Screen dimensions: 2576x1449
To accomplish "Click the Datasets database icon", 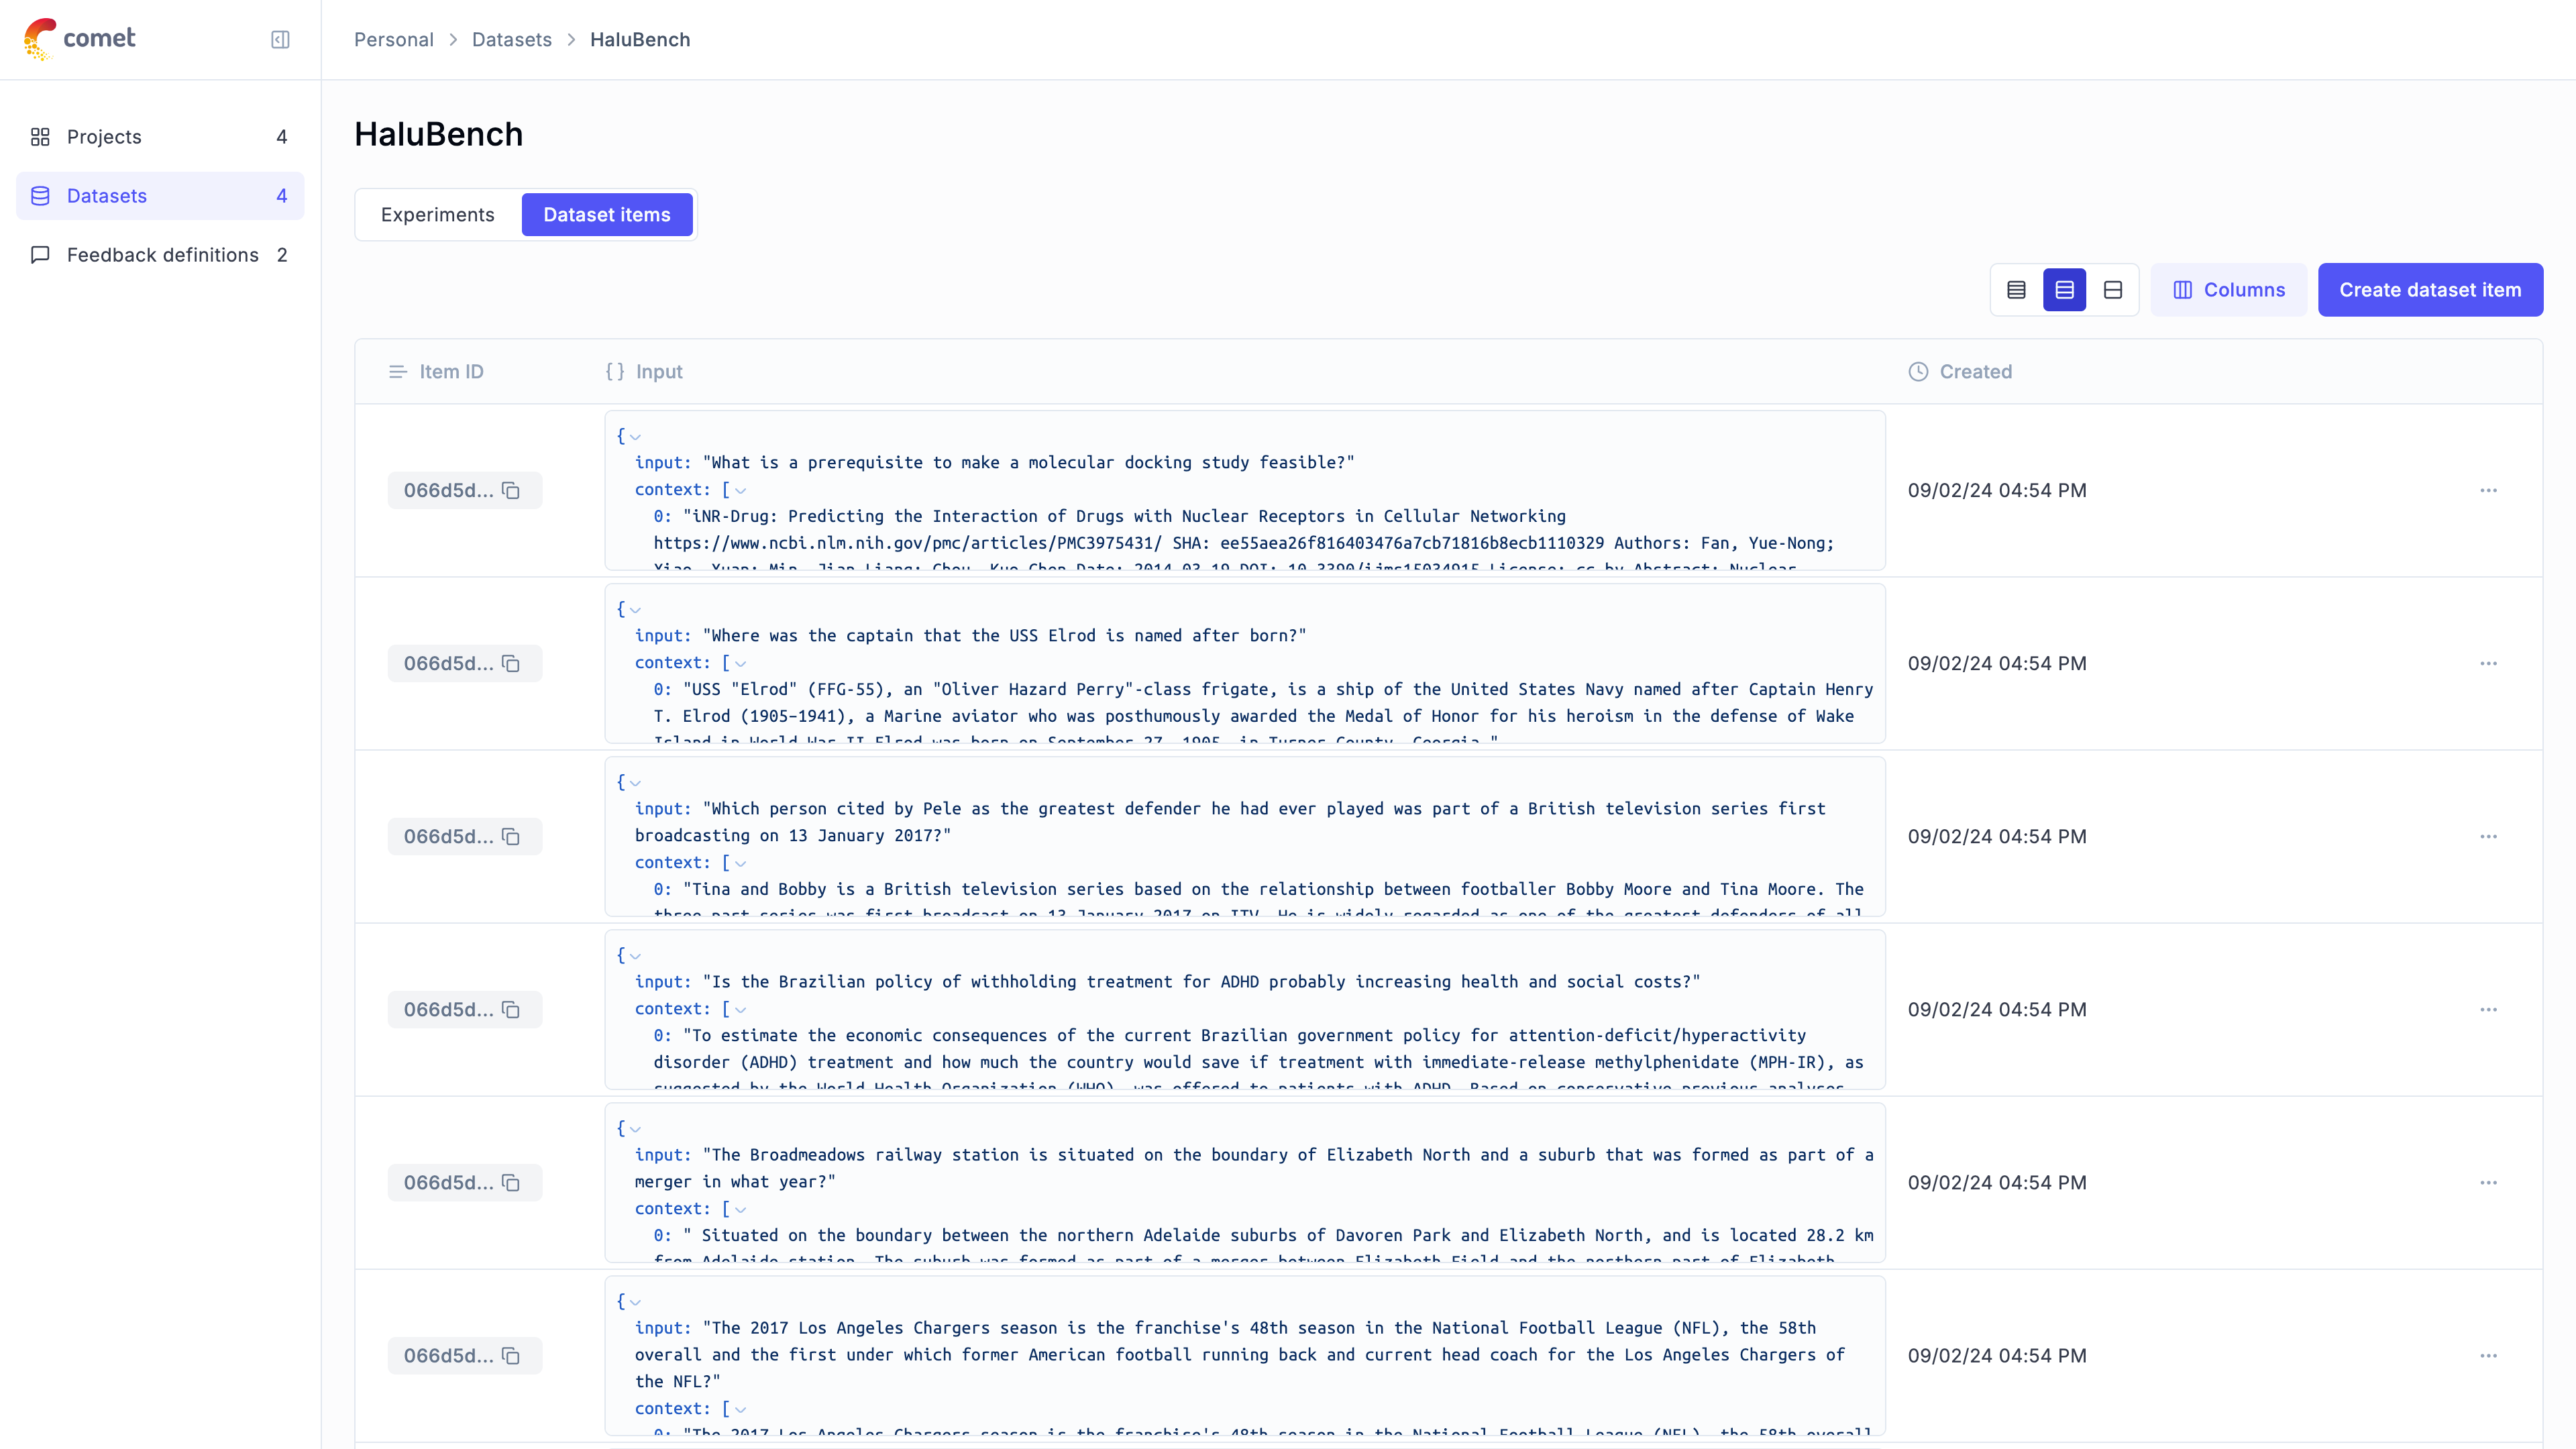I will pos(40,196).
